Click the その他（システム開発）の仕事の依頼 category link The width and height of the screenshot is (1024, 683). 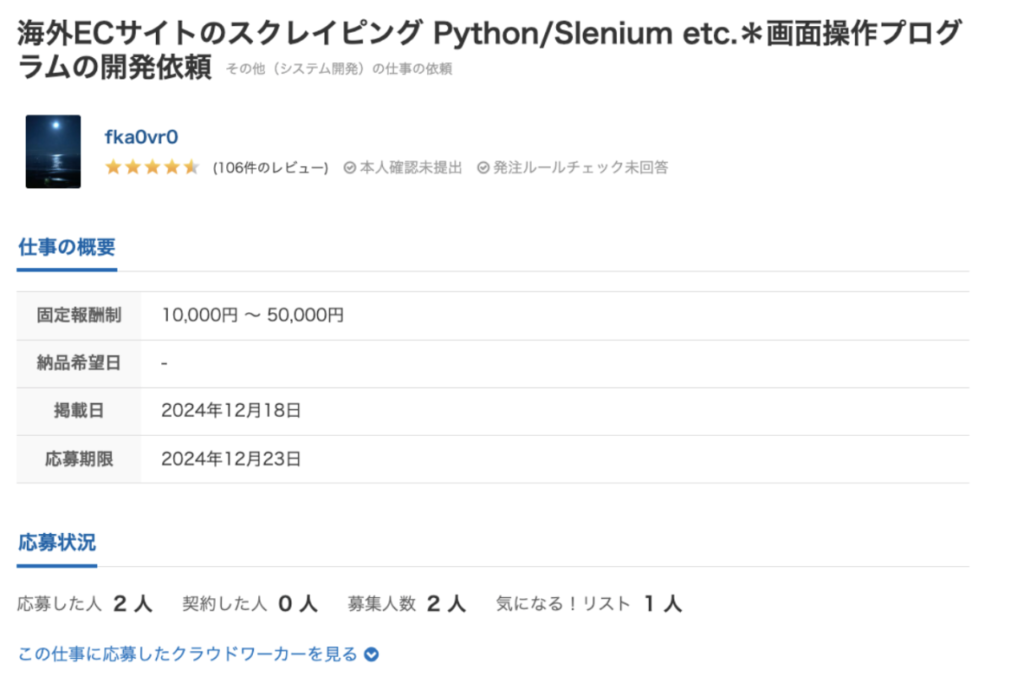point(339,69)
